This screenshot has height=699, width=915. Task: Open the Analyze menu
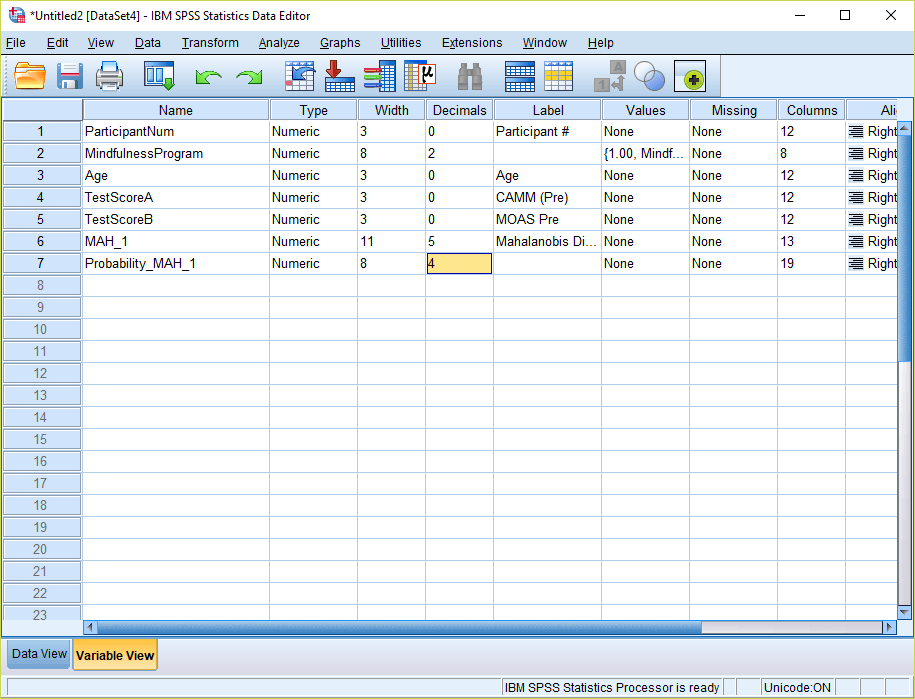(279, 43)
